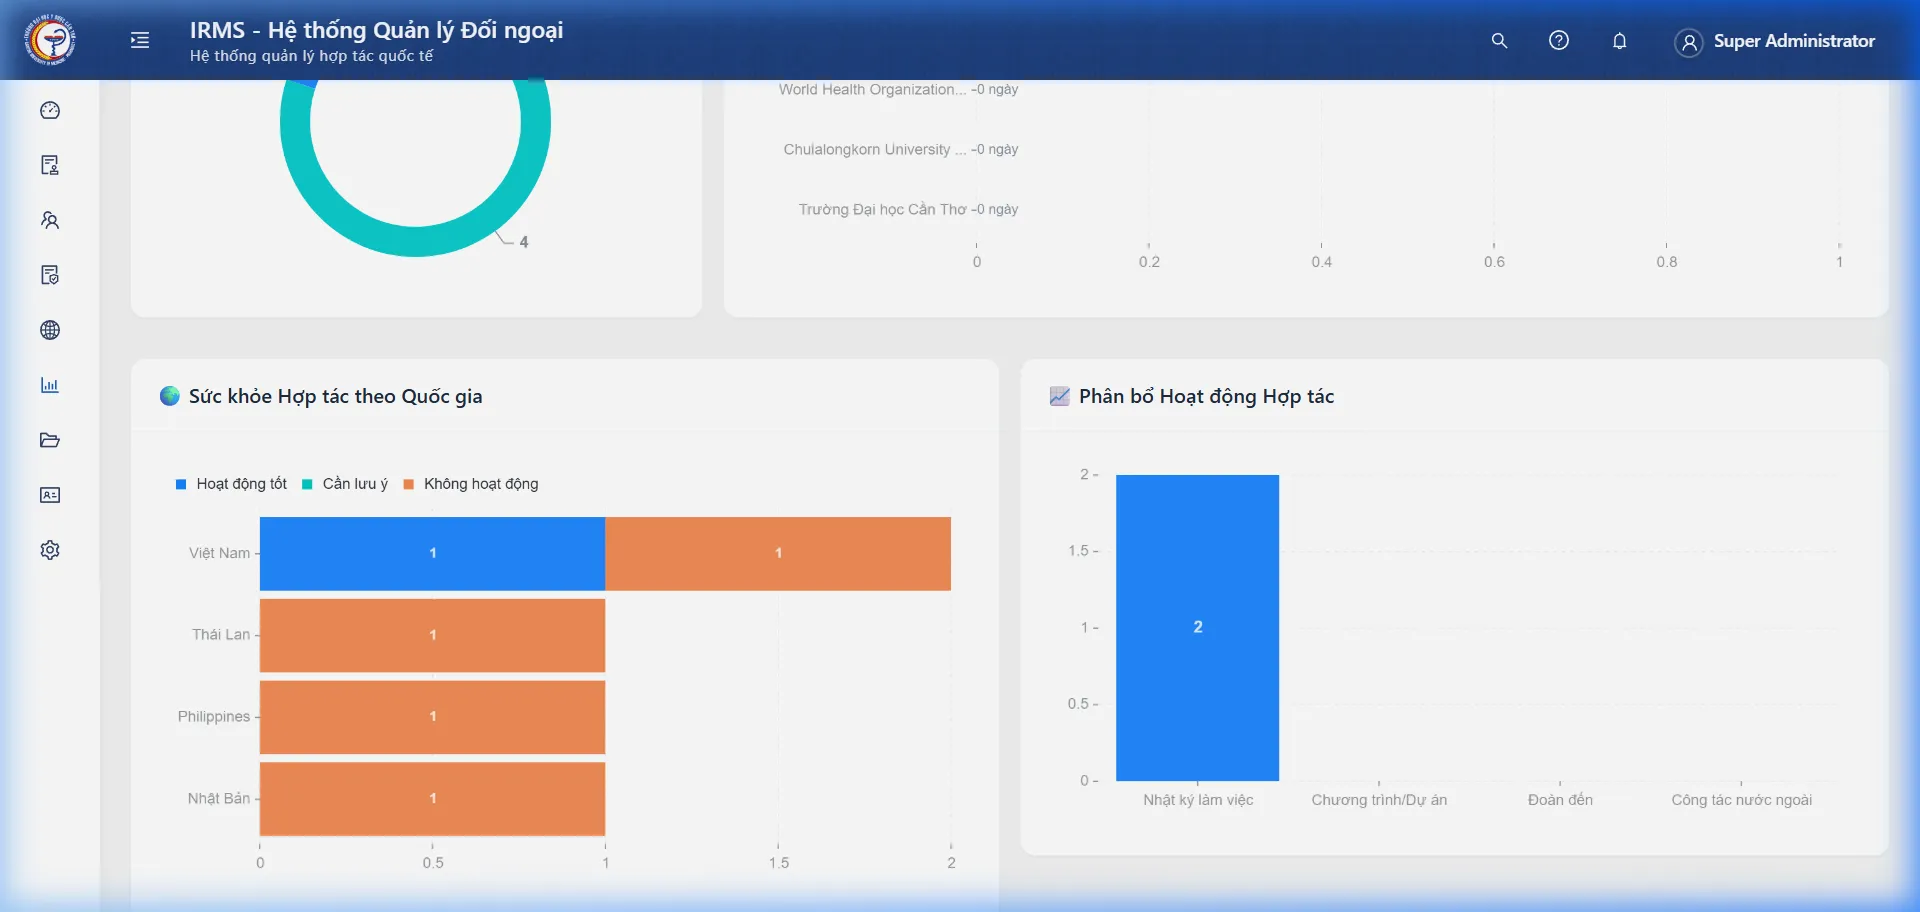Open the help question mark icon
1920x912 pixels.
pos(1559,41)
